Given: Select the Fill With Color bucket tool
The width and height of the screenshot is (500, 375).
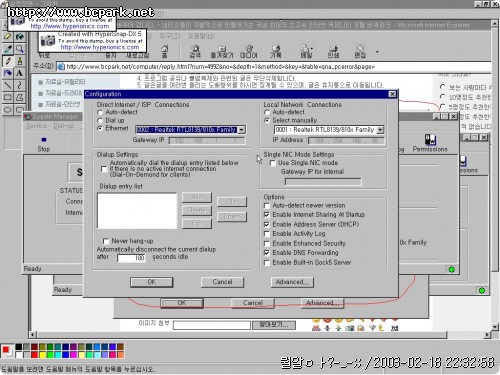Looking at the screenshot, I should click(20, 36).
